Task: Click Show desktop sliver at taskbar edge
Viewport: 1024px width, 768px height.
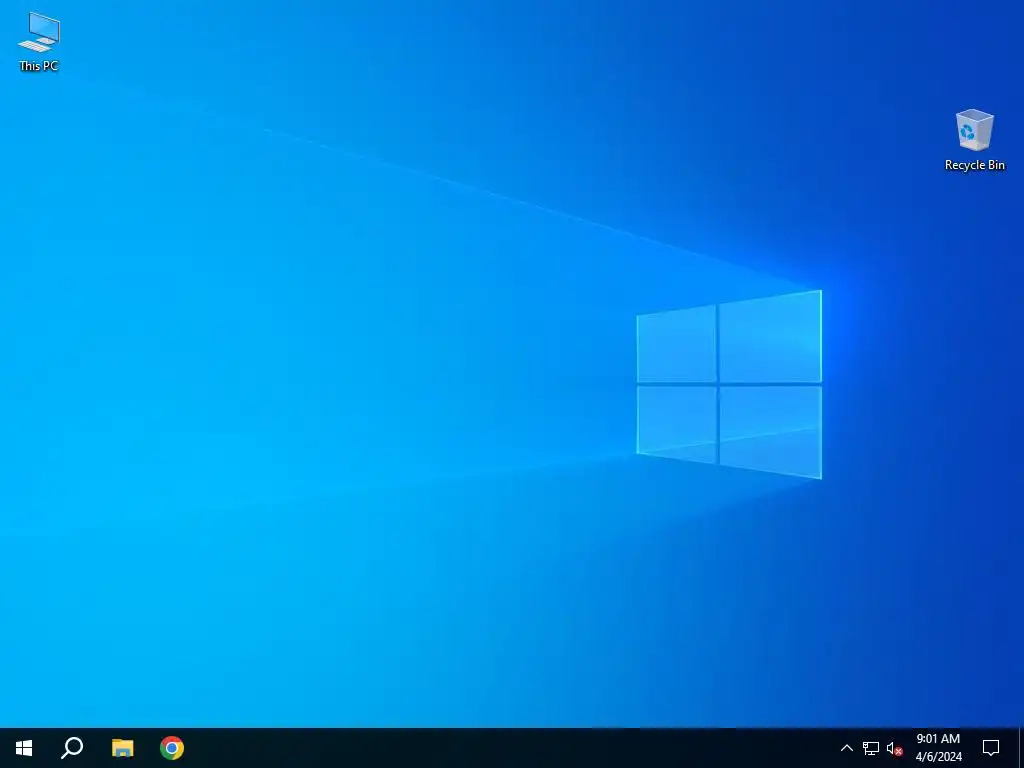Action: tap(1021, 748)
